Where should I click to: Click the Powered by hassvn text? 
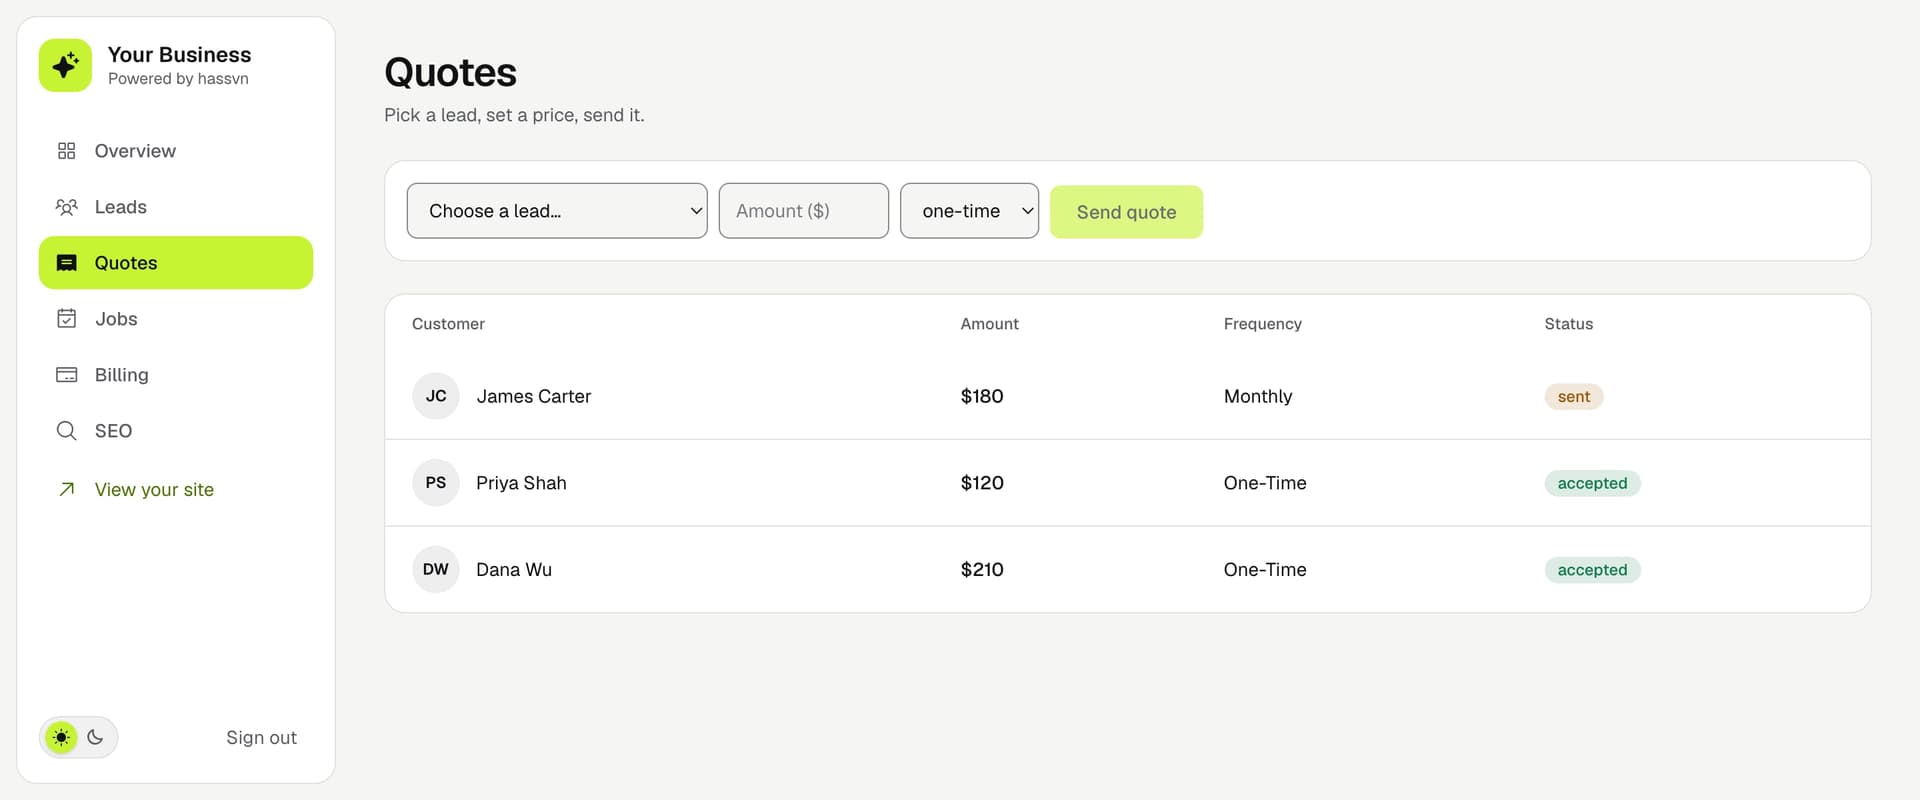(178, 79)
